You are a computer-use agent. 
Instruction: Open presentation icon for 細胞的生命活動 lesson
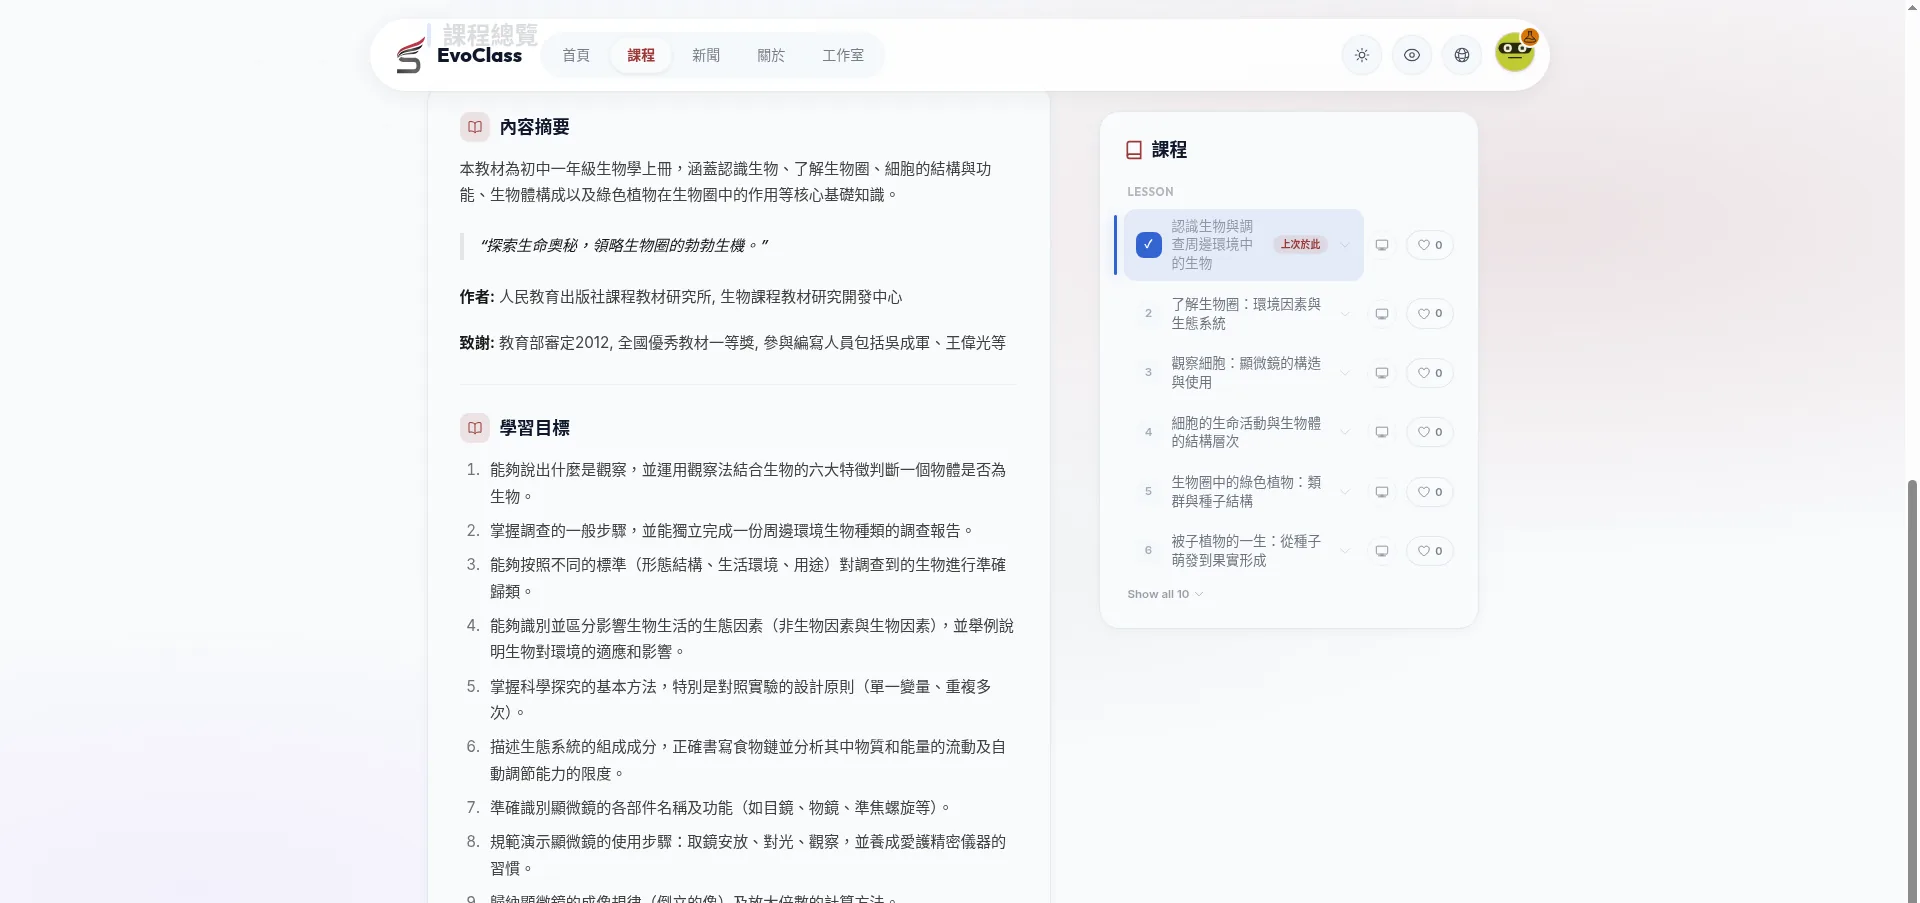(1382, 432)
